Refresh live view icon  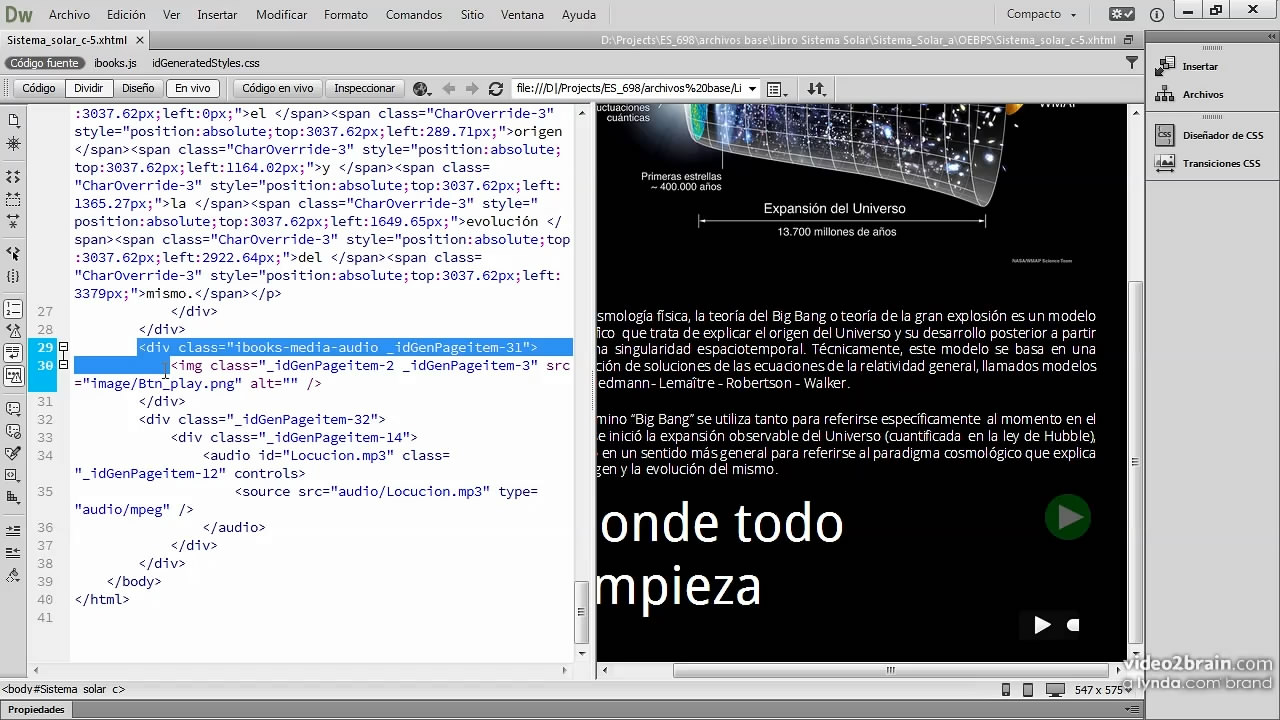click(x=495, y=88)
